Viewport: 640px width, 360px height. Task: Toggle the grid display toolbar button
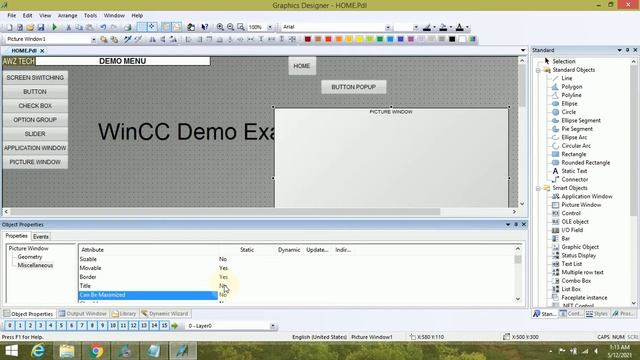coord(141,27)
